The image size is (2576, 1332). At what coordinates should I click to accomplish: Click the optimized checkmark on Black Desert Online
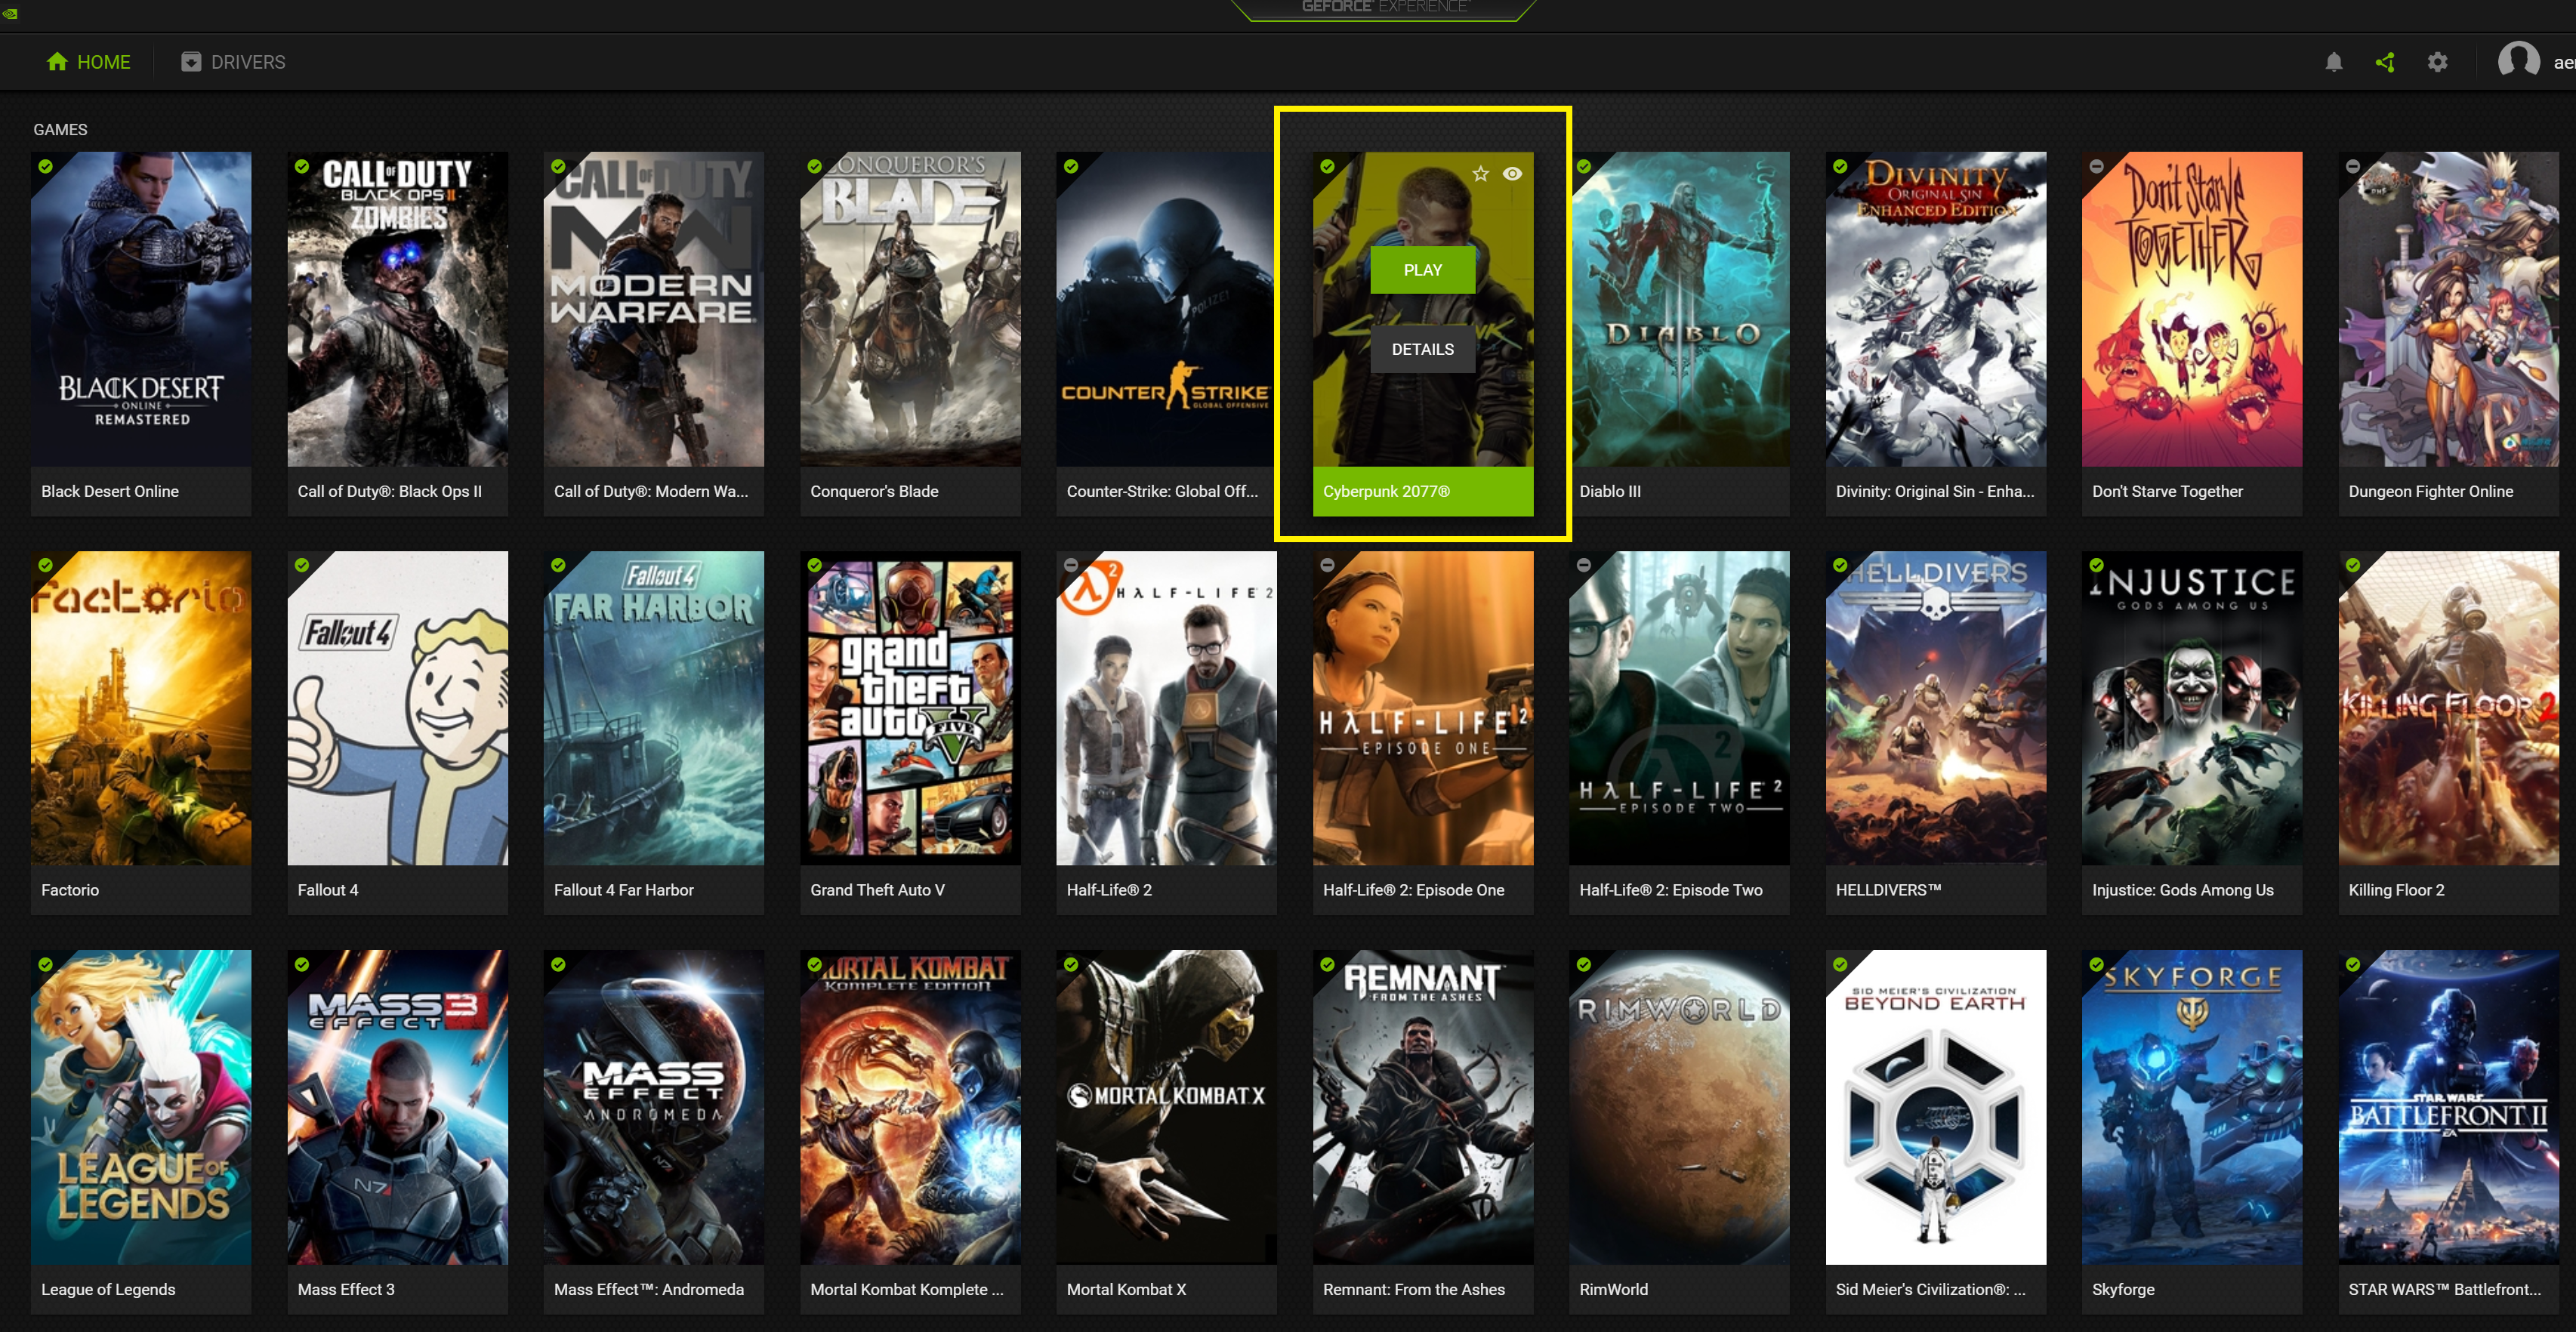(x=46, y=167)
